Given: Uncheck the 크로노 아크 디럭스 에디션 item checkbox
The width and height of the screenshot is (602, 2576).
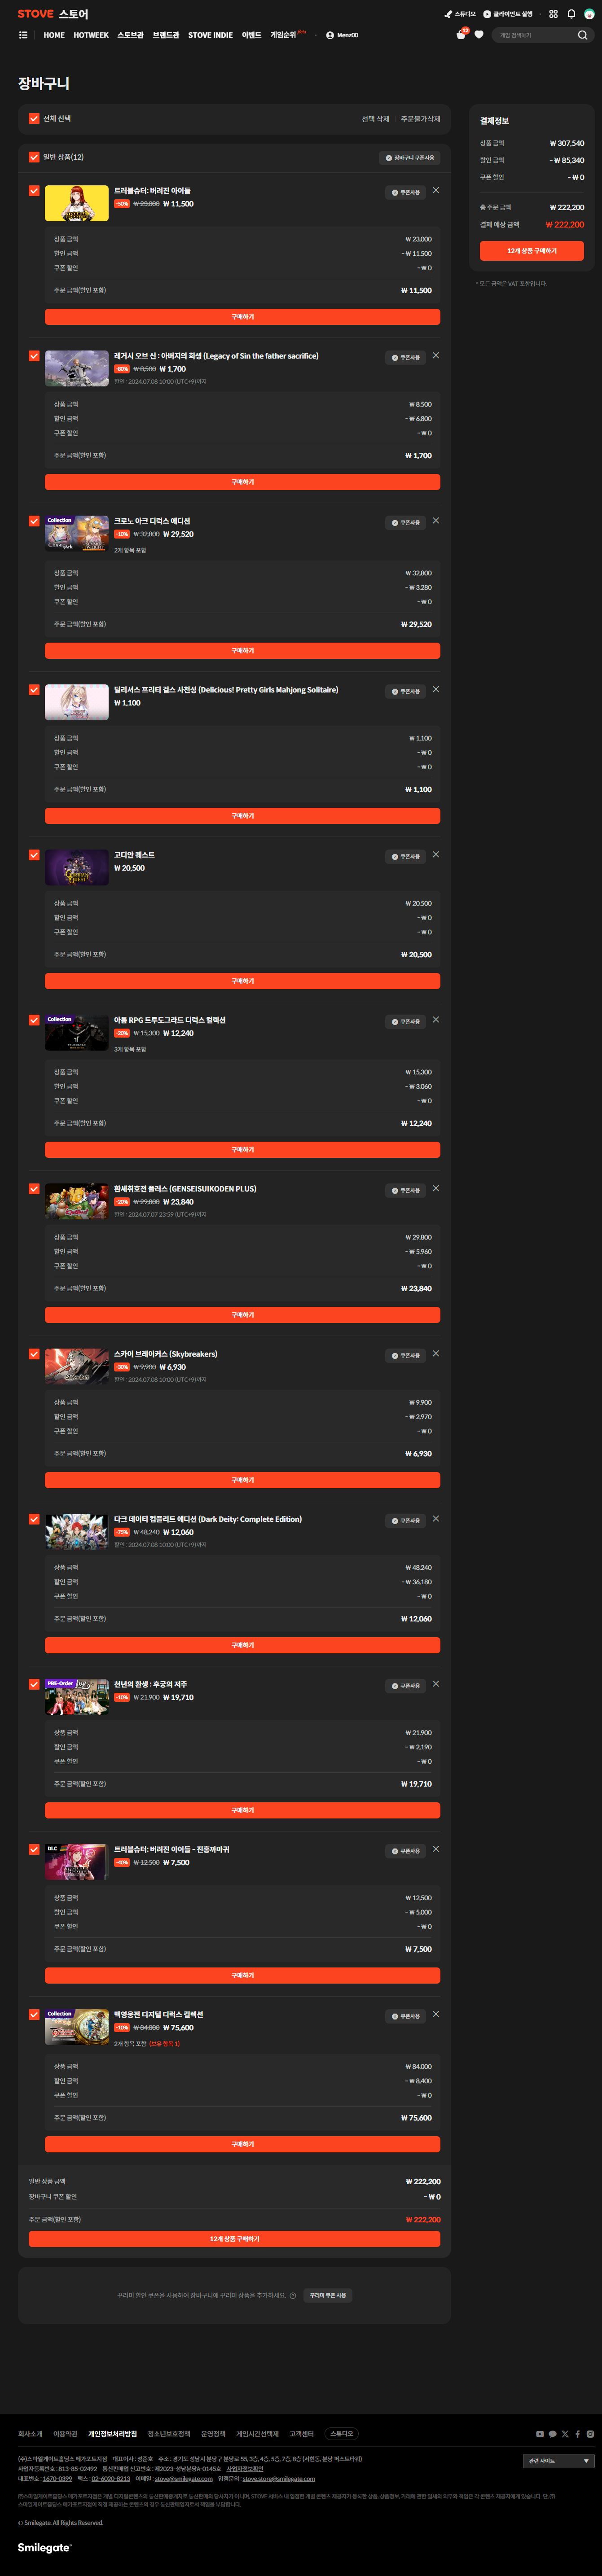Looking at the screenshot, I should [x=34, y=521].
